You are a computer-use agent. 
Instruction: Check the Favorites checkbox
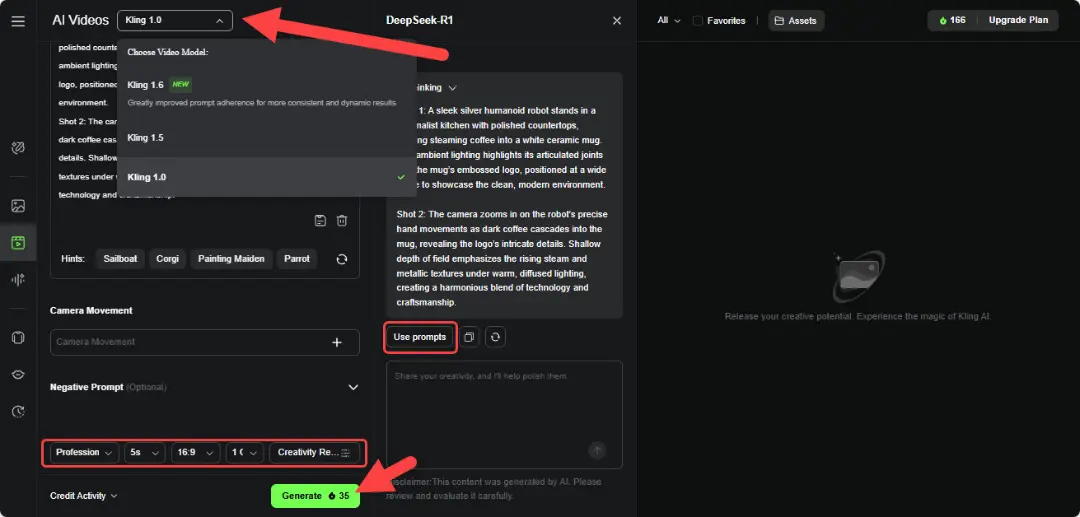click(698, 21)
